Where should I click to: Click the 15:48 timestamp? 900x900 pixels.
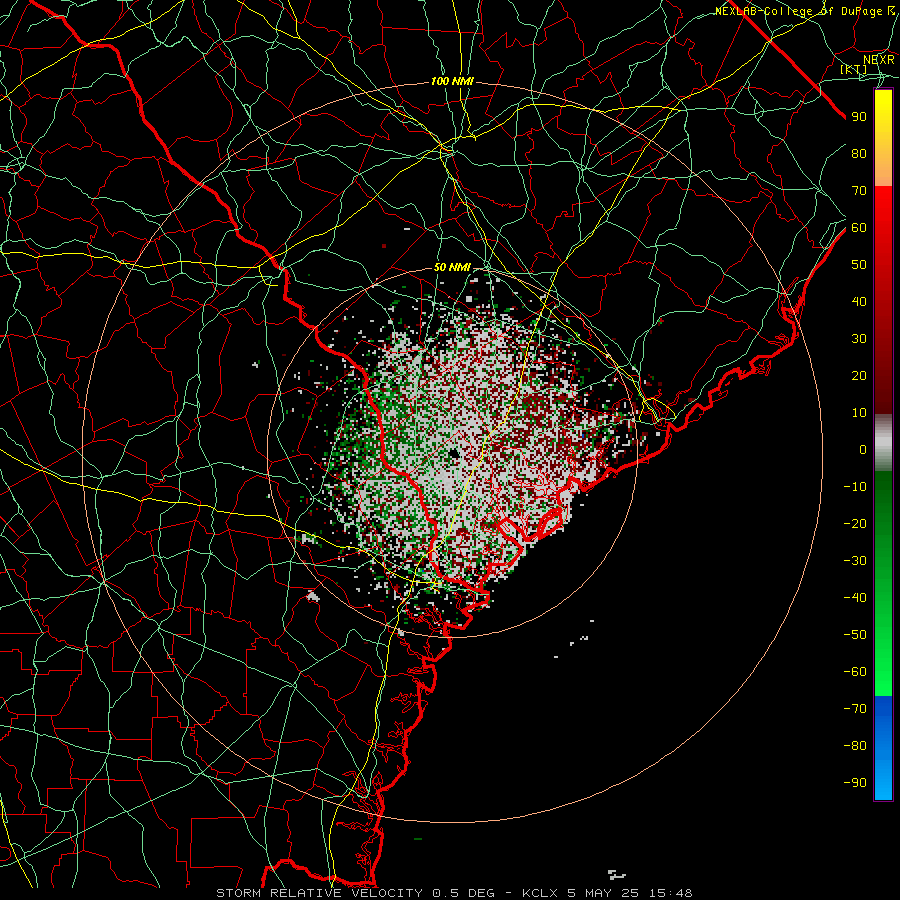pyautogui.click(x=670, y=893)
